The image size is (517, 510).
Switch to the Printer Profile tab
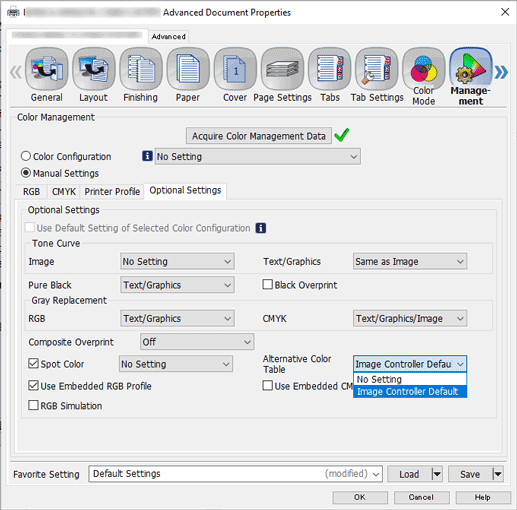coord(112,191)
